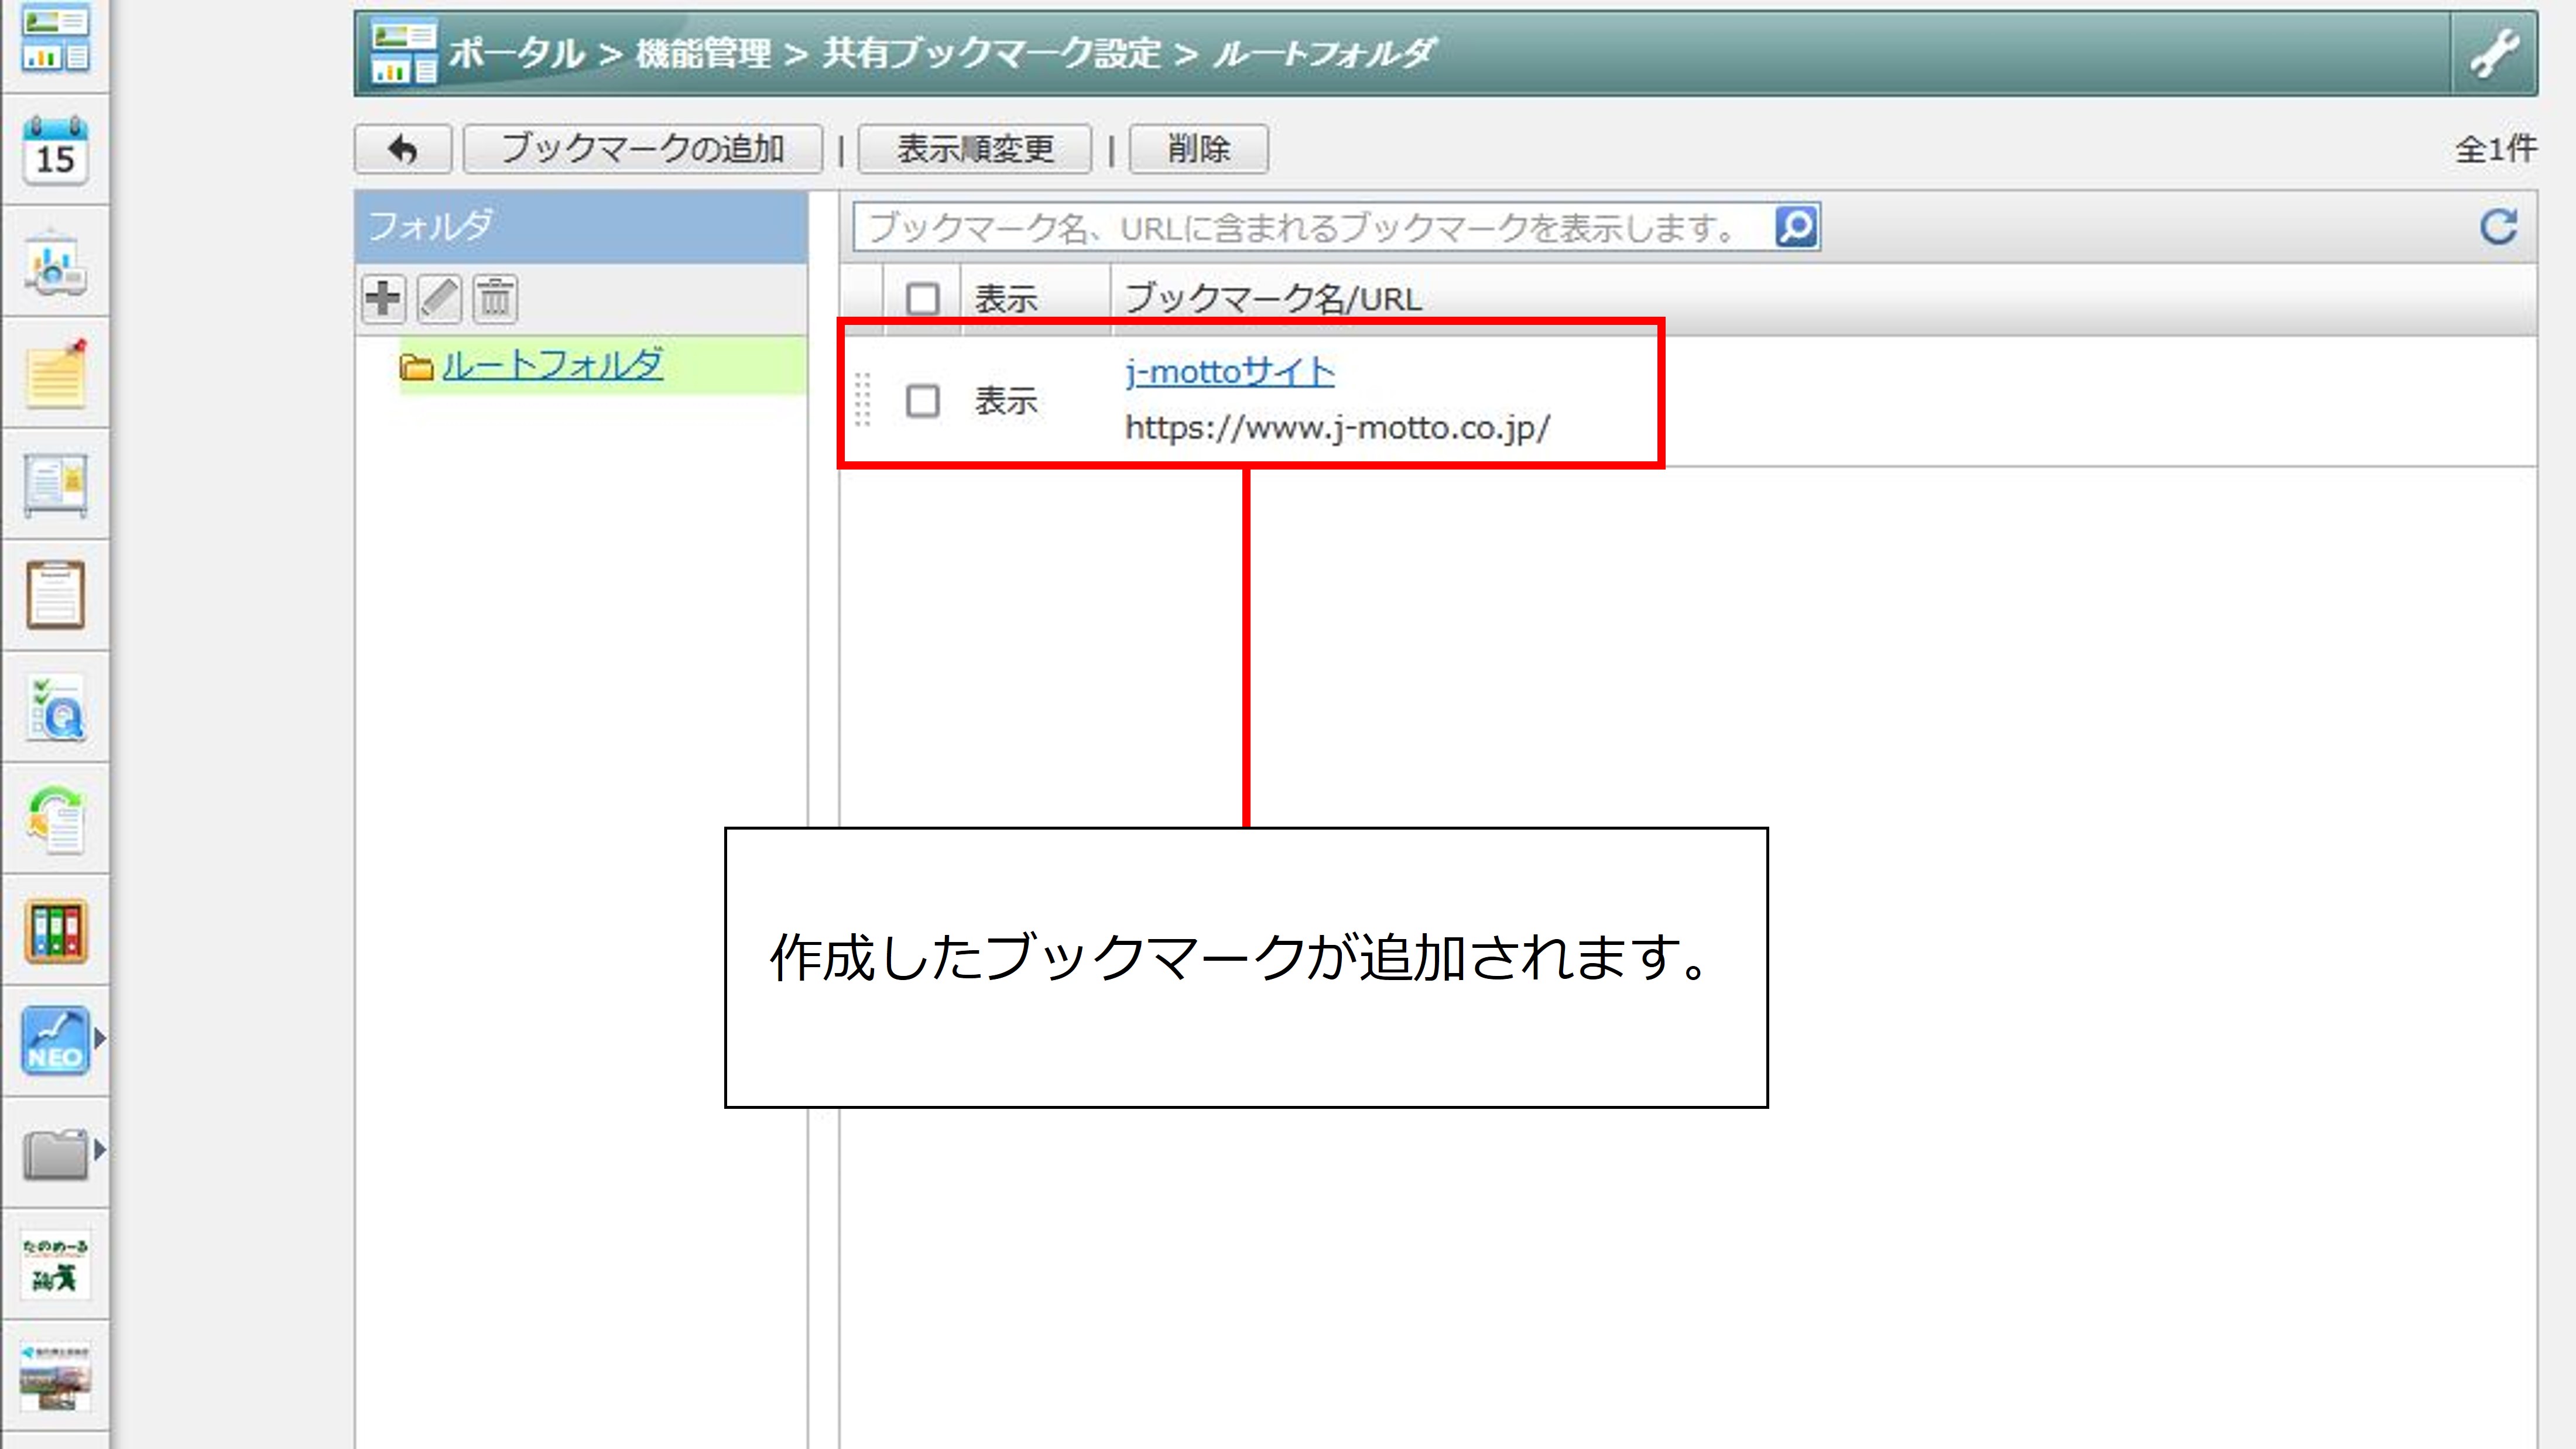Click 削除 button
Screen dimensions: 2576x1449
pyautogui.click(x=1198, y=150)
